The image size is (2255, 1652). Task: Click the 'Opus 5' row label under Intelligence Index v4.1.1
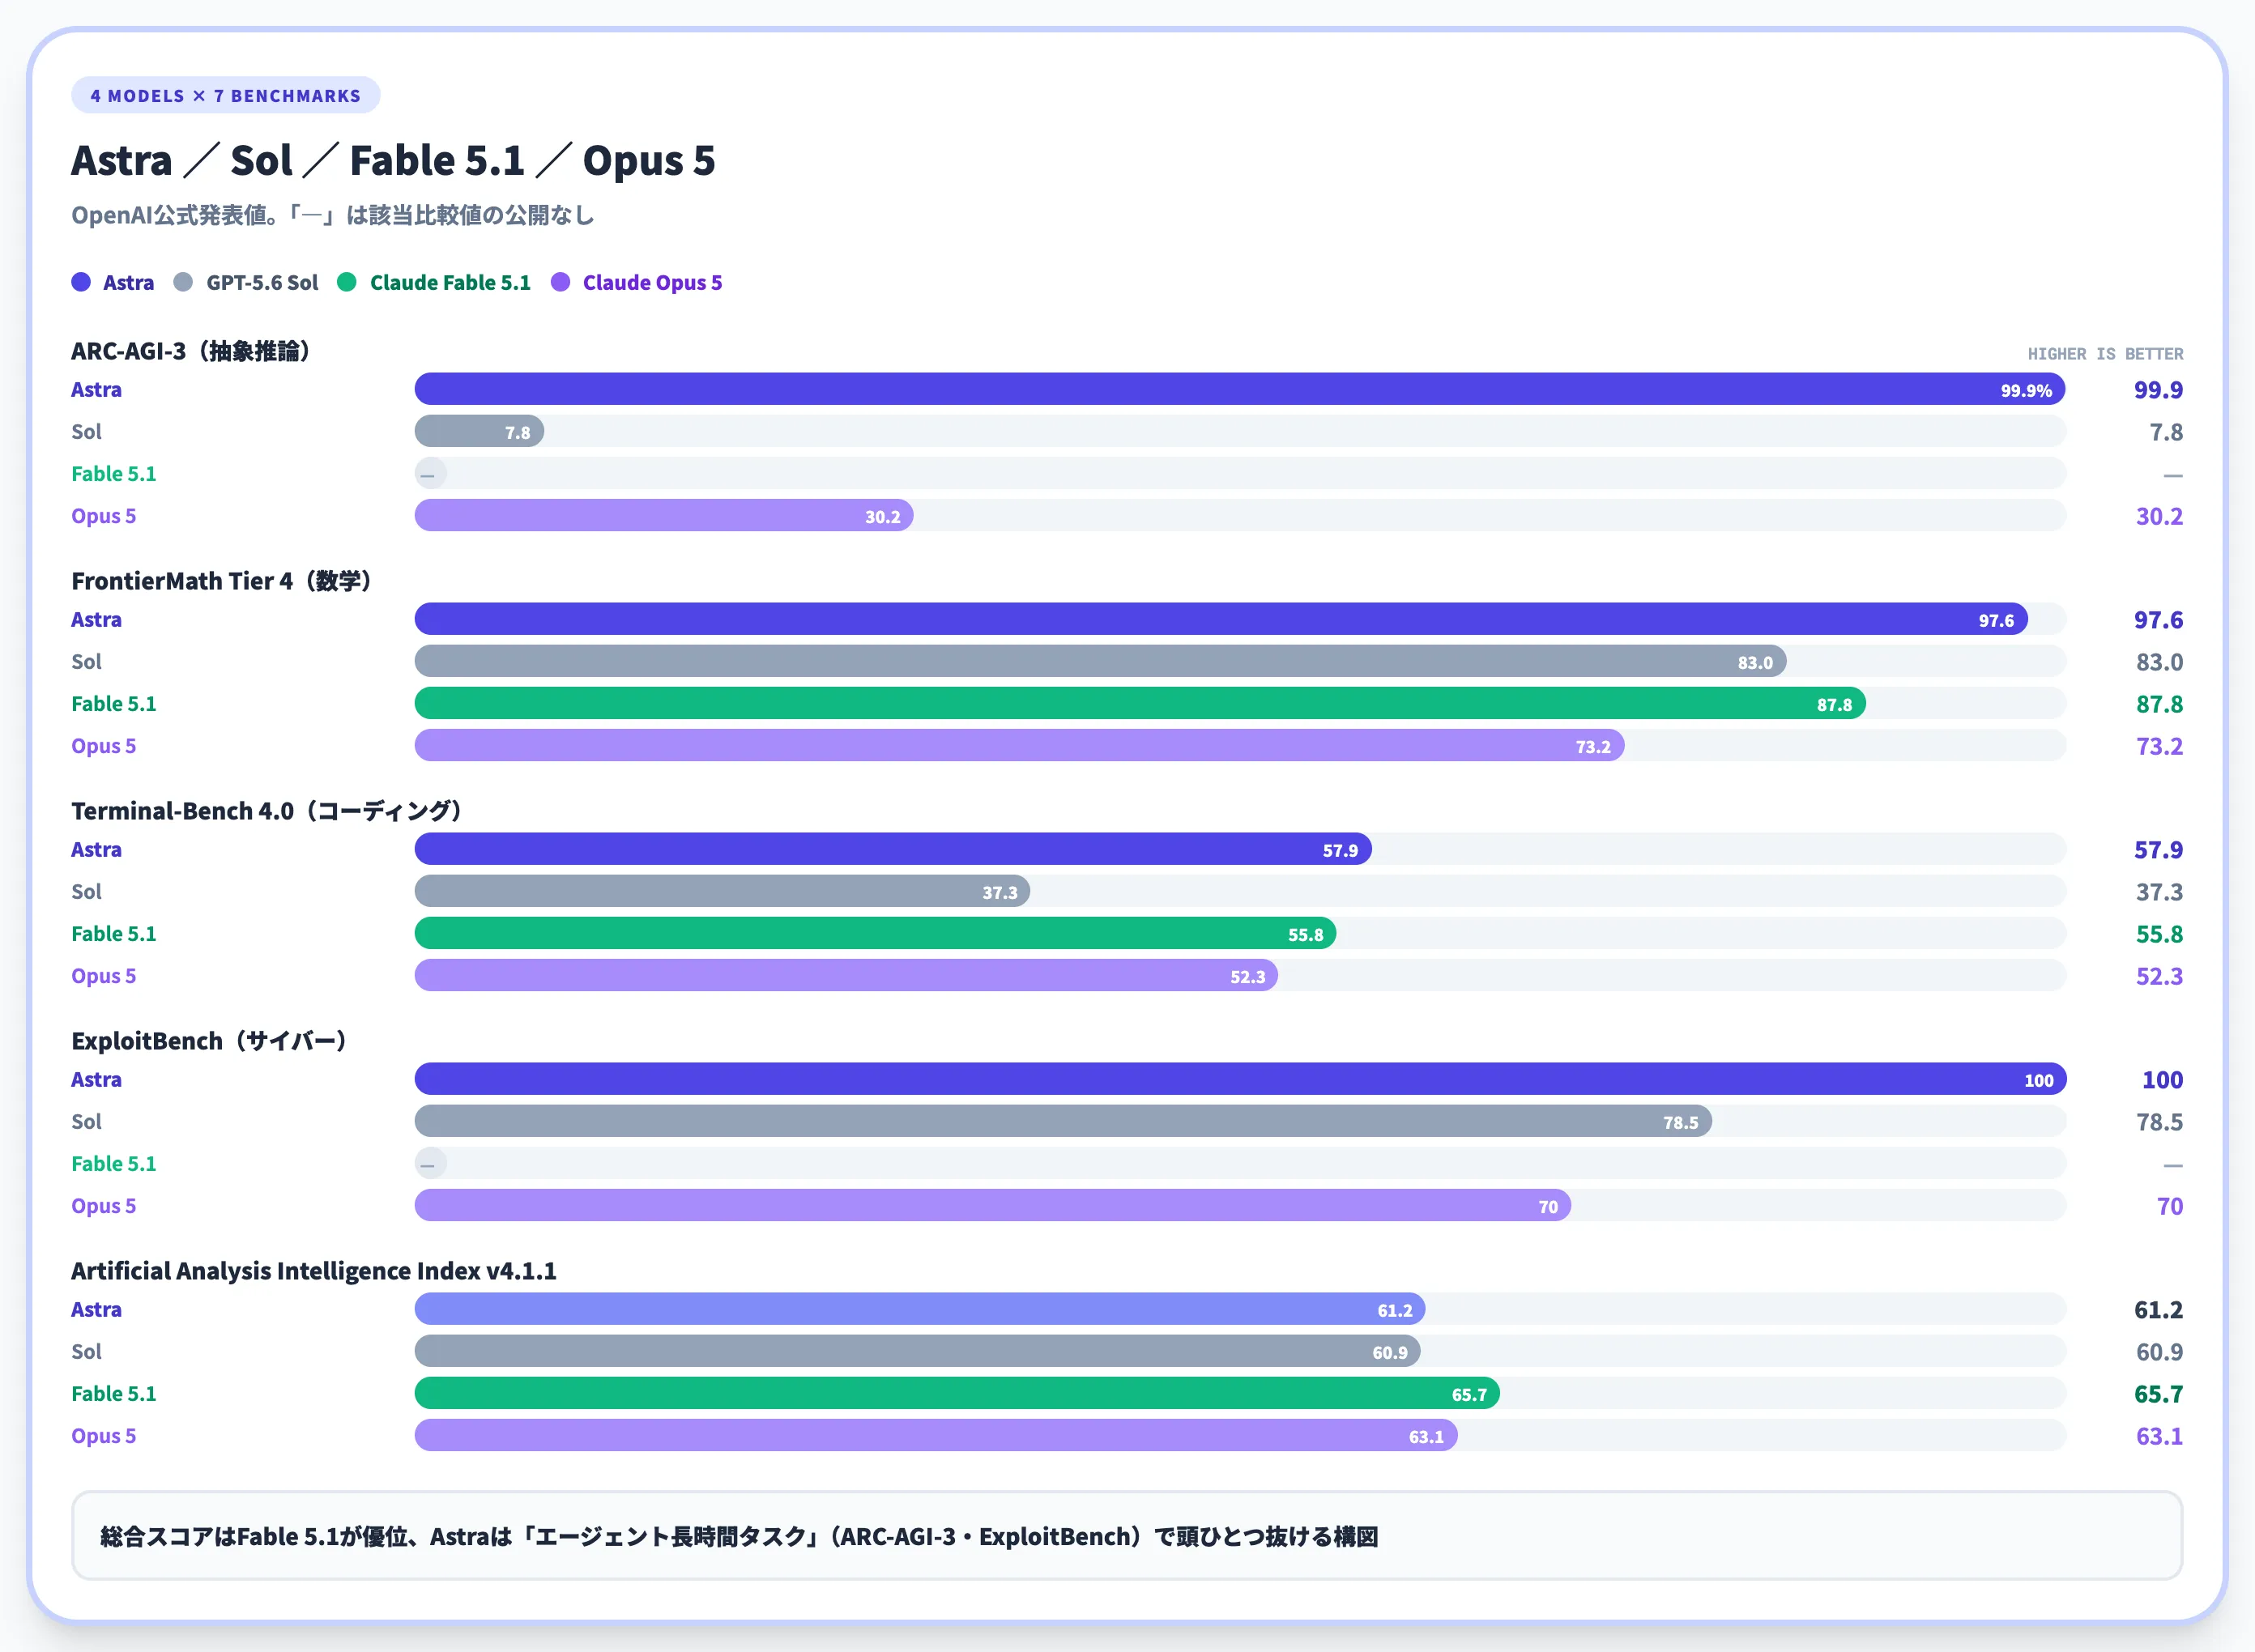coord(103,1436)
